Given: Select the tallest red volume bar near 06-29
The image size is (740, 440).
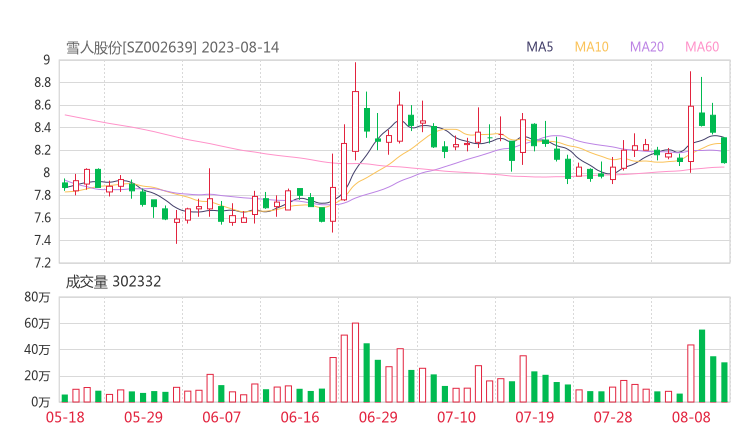Looking at the screenshot, I should point(355,363).
